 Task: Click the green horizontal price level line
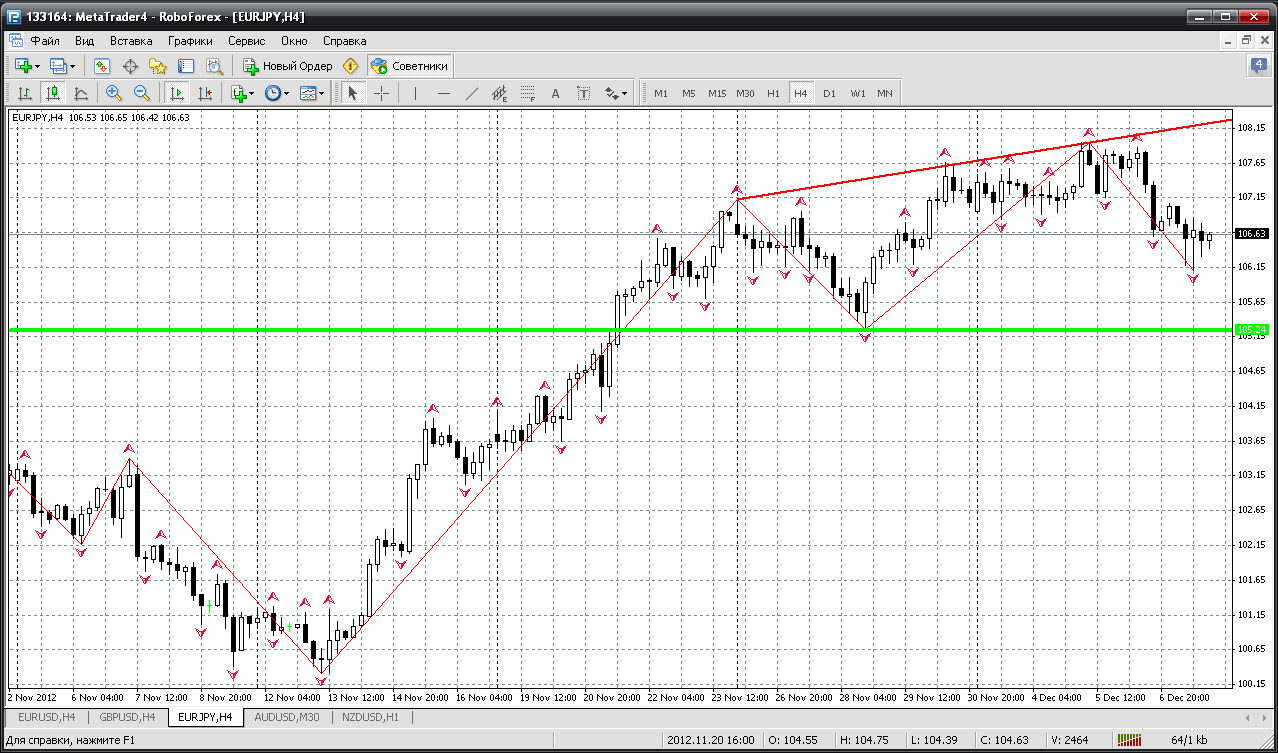pyautogui.click(x=620, y=329)
